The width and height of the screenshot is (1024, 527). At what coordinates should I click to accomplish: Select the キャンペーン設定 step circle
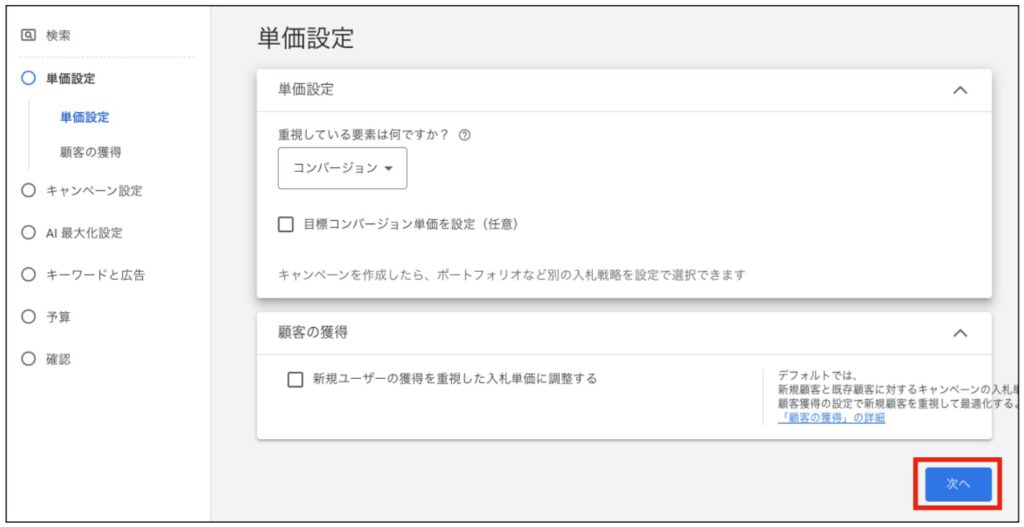pyautogui.click(x=28, y=190)
